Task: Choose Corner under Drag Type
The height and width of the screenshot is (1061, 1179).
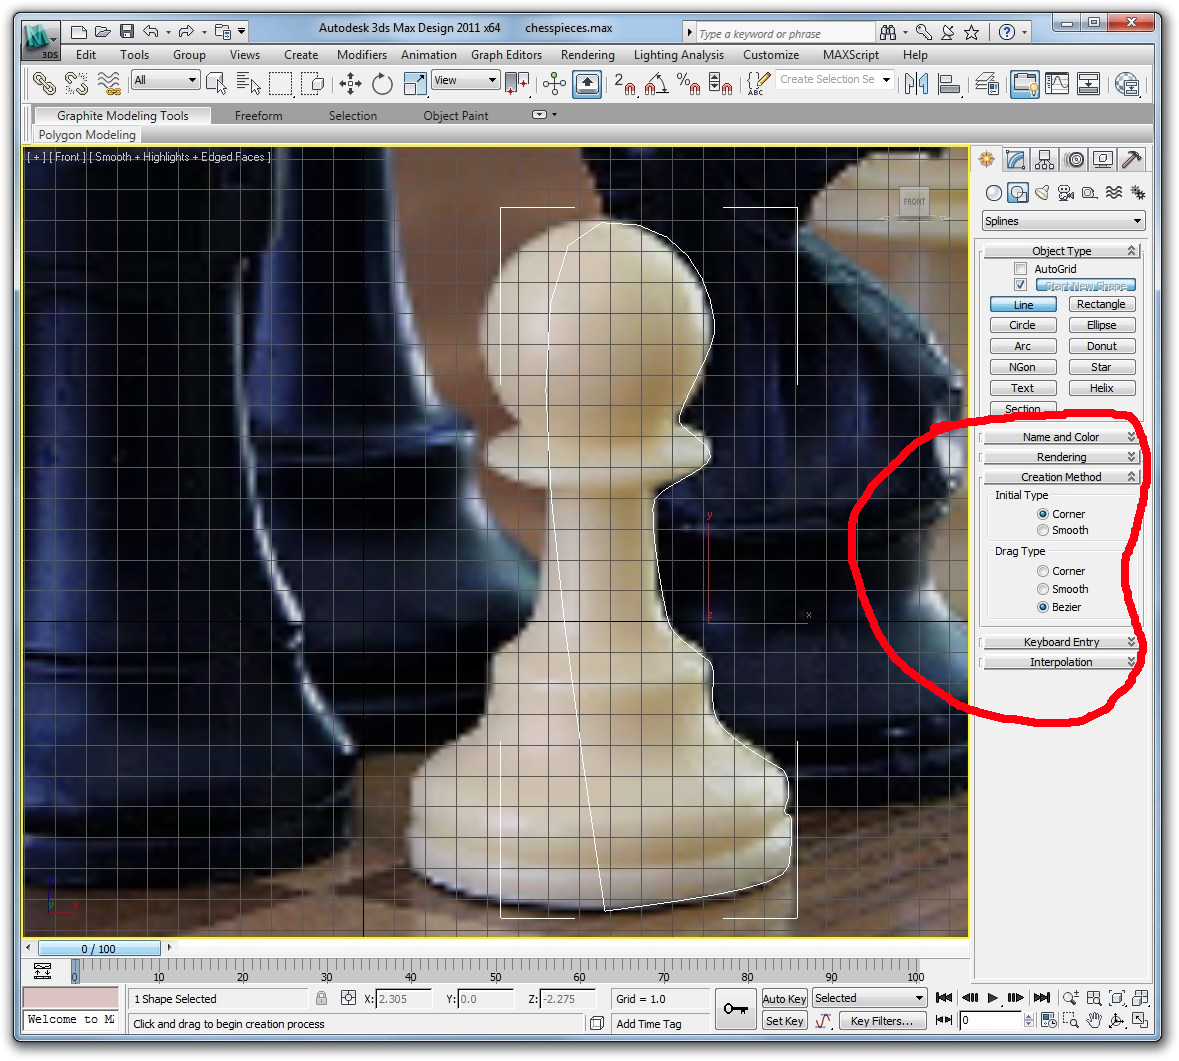Action: pos(1043,572)
